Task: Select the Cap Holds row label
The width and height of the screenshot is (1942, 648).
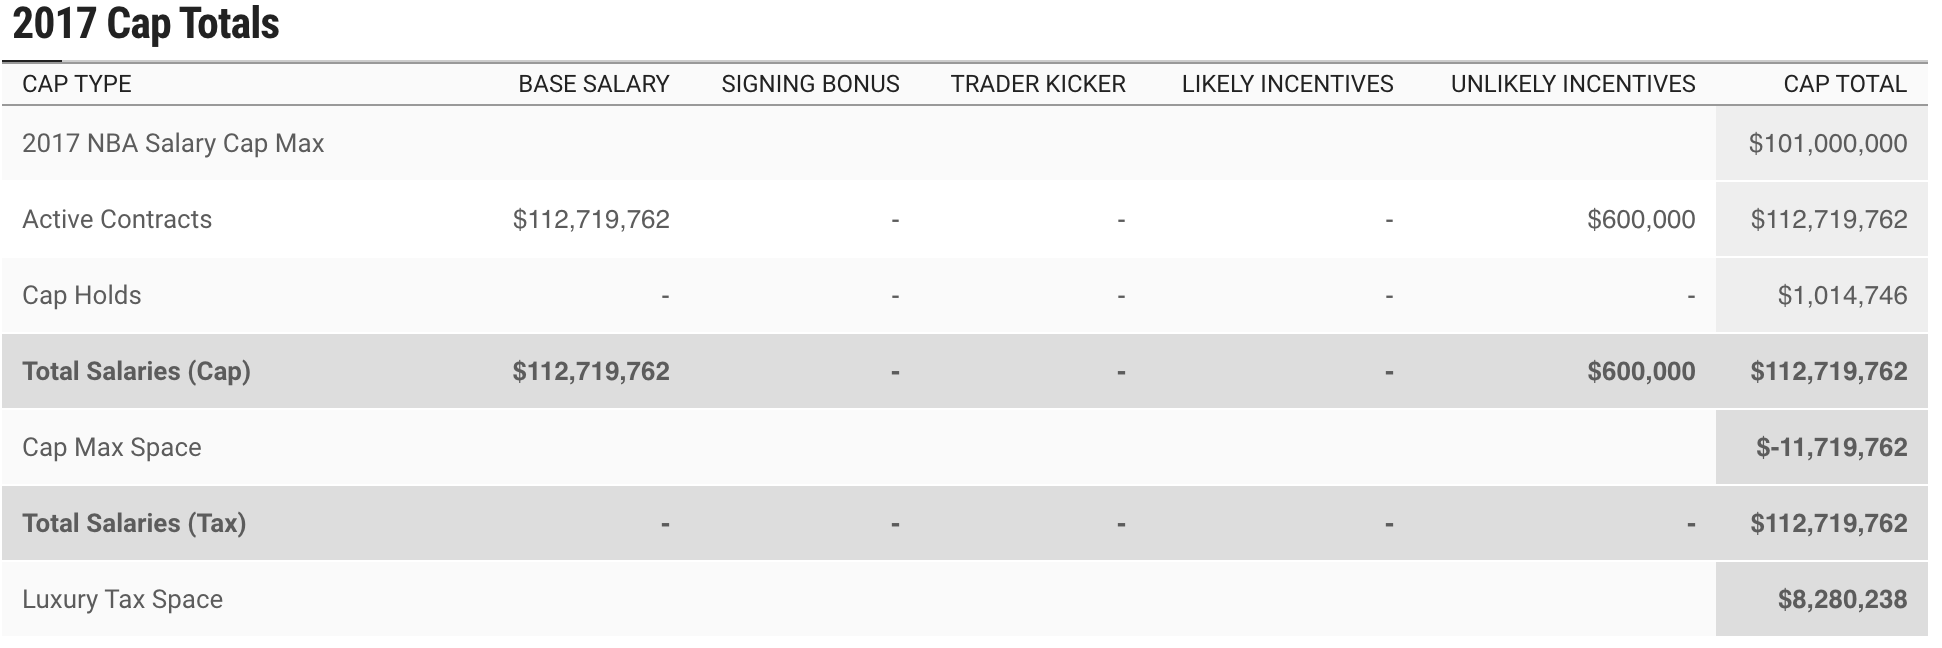Action: [82, 295]
